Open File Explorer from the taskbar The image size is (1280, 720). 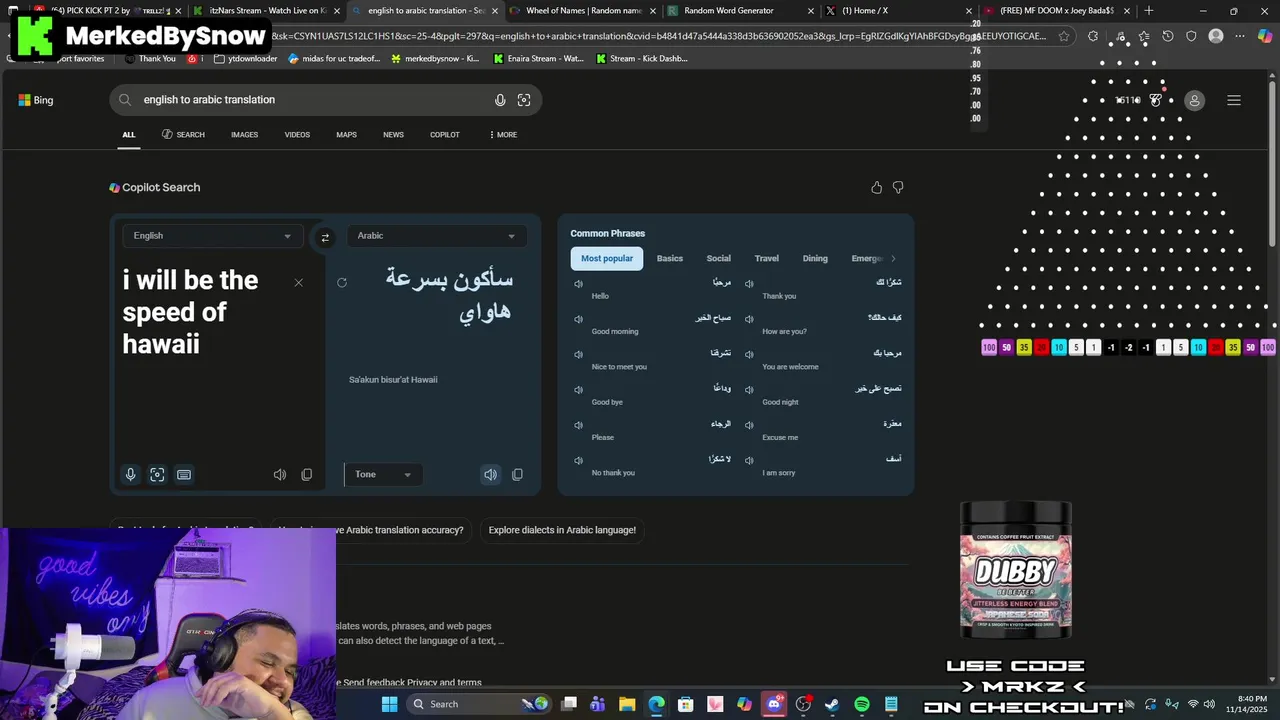[x=627, y=705]
